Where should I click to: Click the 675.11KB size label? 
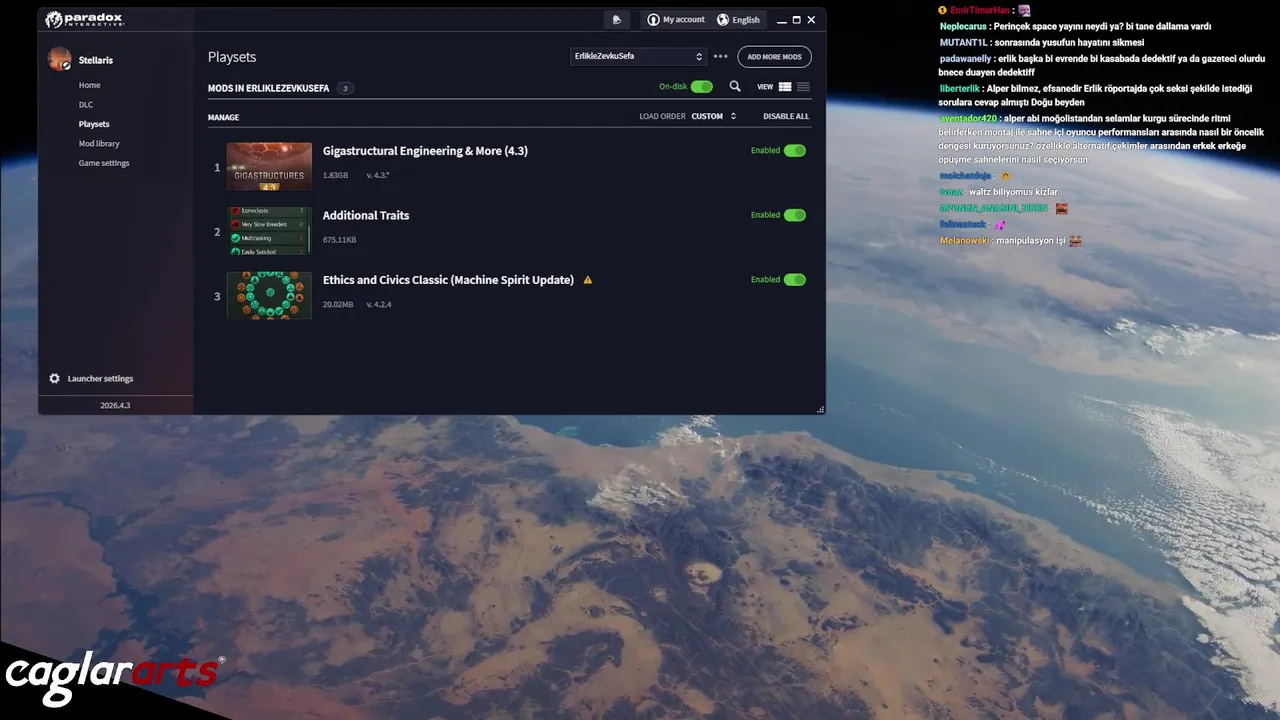point(339,240)
